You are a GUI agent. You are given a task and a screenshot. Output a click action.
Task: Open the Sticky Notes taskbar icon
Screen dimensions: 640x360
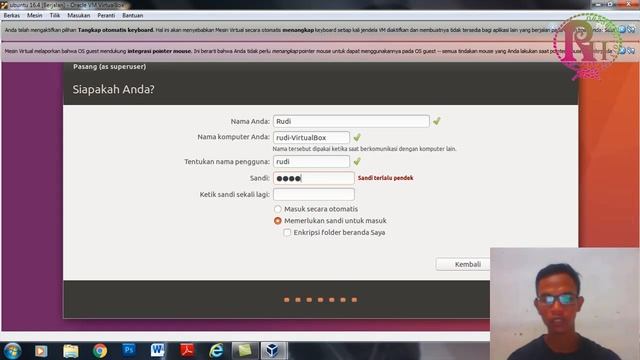(x=245, y=351)
